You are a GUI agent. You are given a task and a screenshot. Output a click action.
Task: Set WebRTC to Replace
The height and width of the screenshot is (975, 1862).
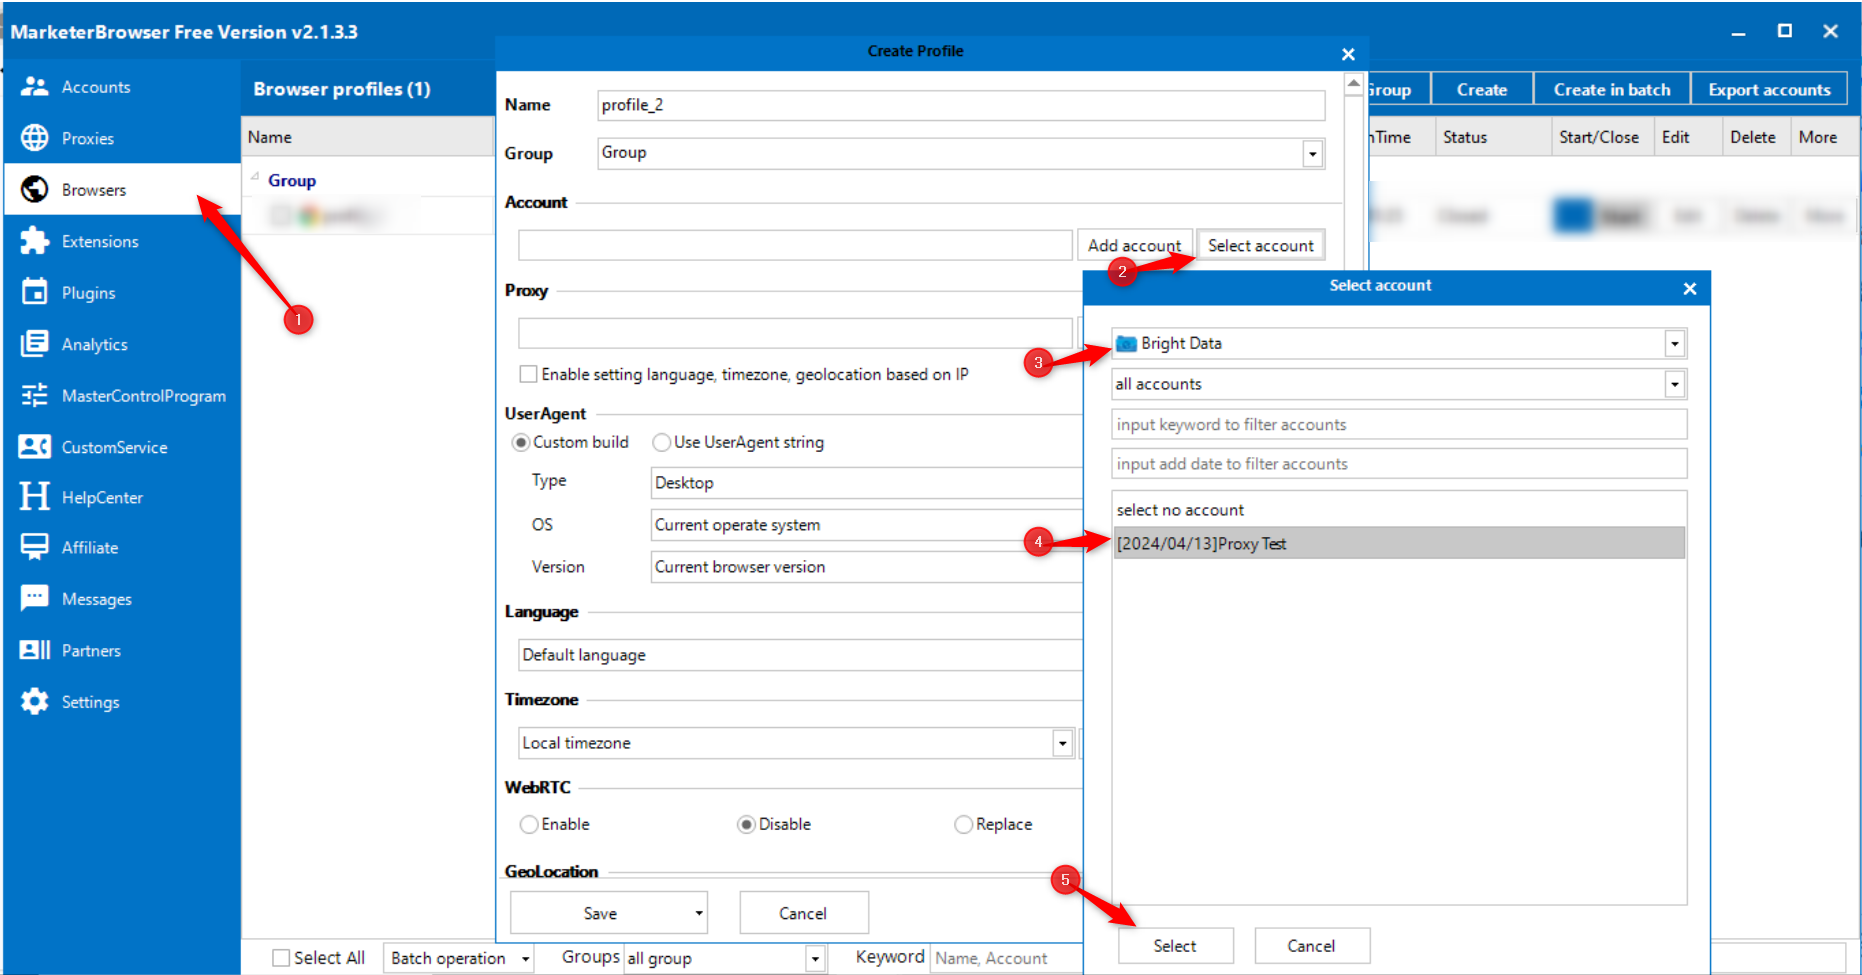[963, 824]
